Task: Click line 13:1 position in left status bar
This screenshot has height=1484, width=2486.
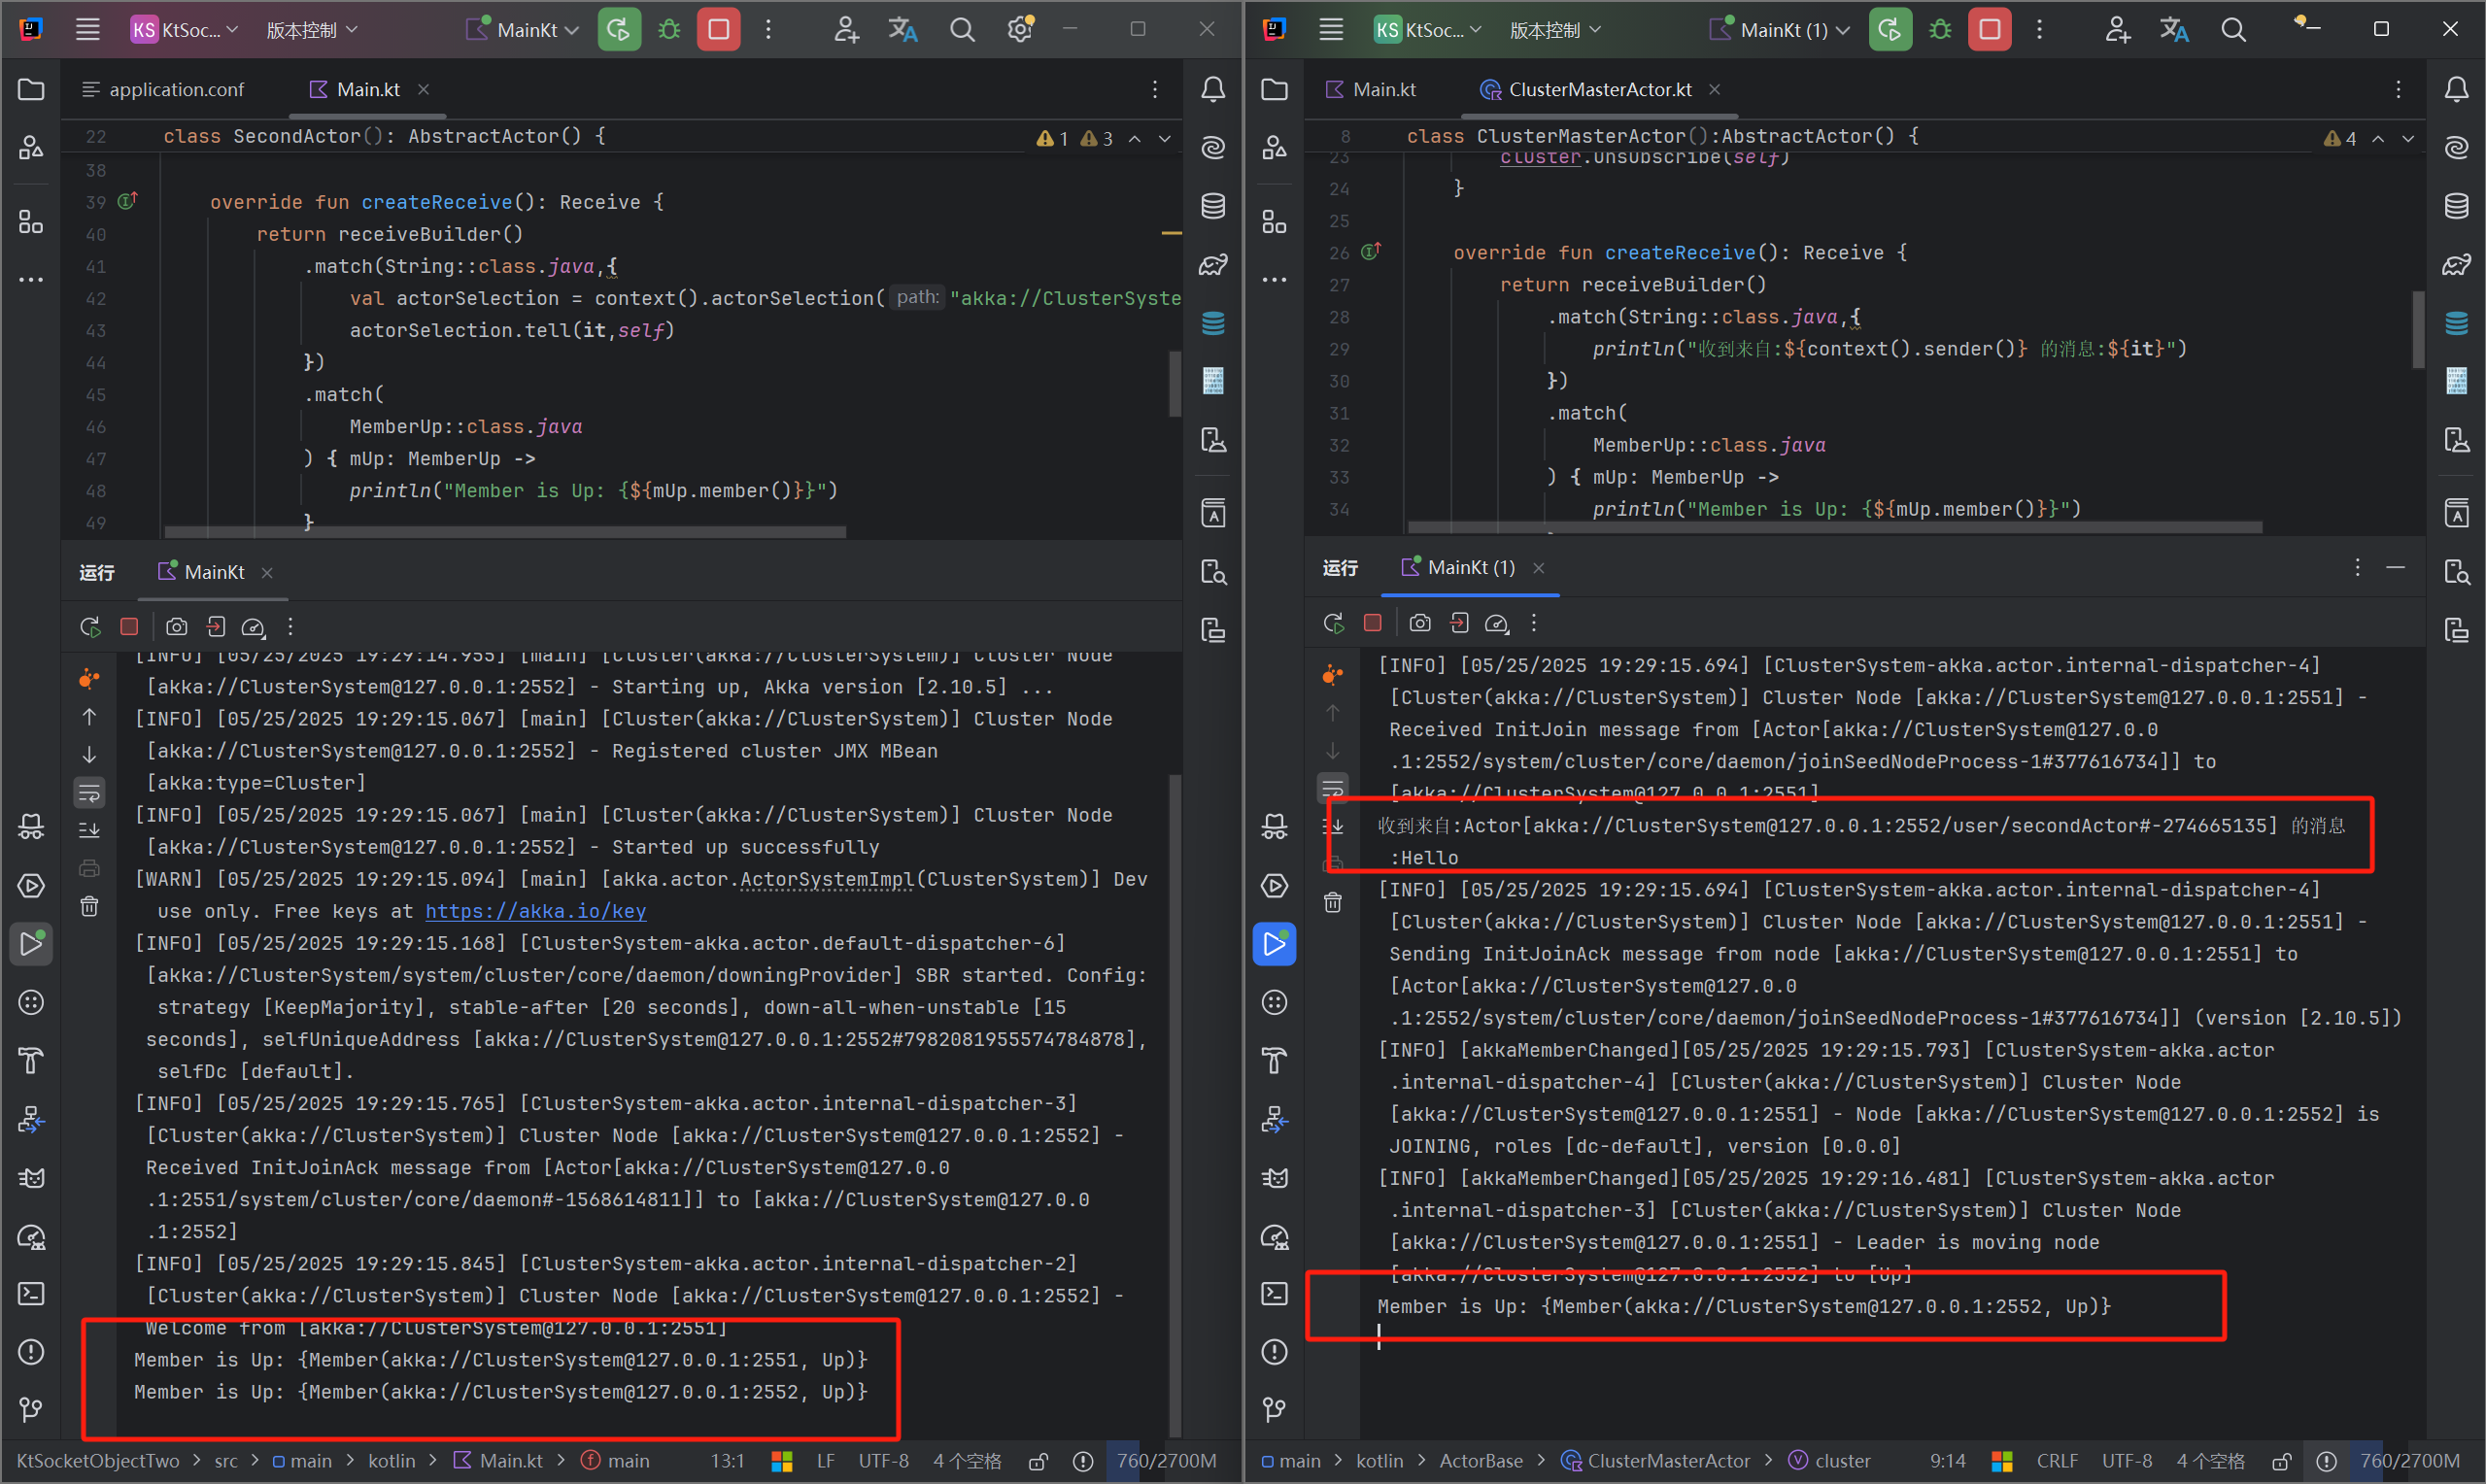Action: [727, 1461]
